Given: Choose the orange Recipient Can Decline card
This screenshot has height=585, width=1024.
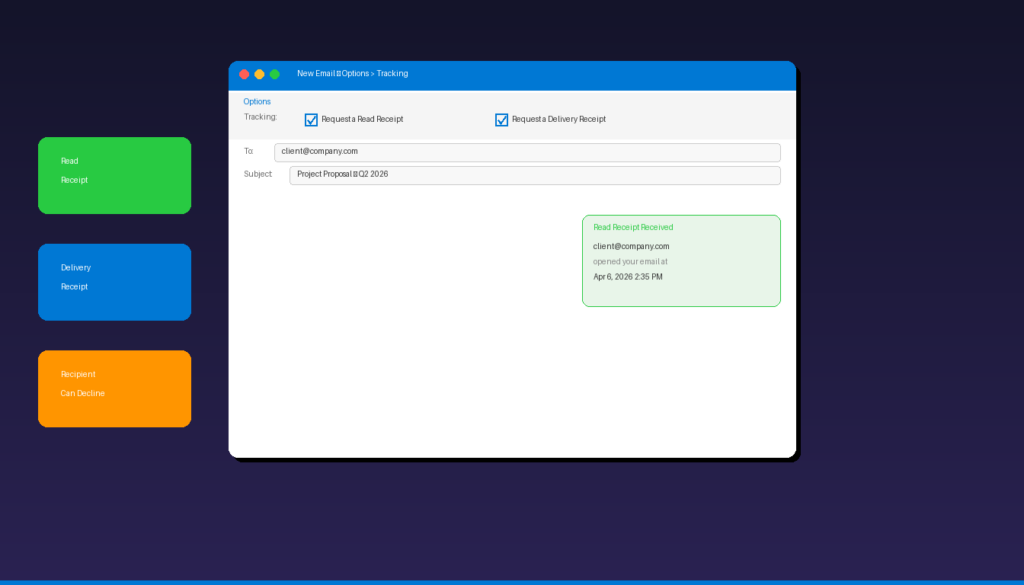Looking at the screenshot, I should (114, 388).
